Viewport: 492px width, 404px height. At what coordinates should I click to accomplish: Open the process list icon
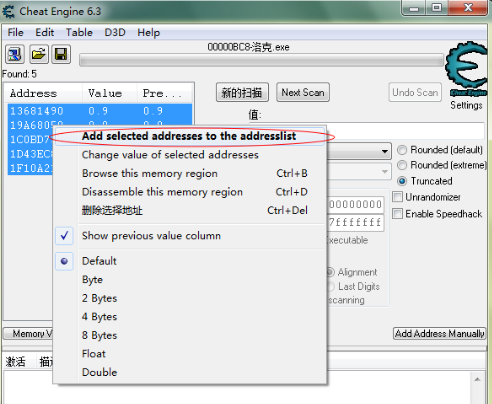[15, 54]
